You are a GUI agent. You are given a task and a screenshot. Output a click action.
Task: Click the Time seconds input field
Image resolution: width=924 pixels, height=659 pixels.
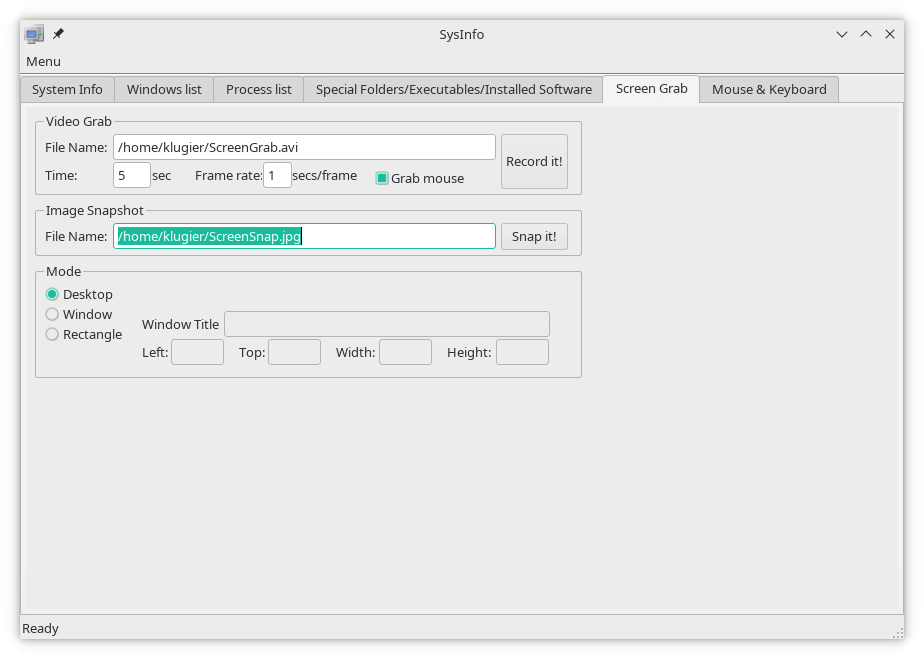131,176
